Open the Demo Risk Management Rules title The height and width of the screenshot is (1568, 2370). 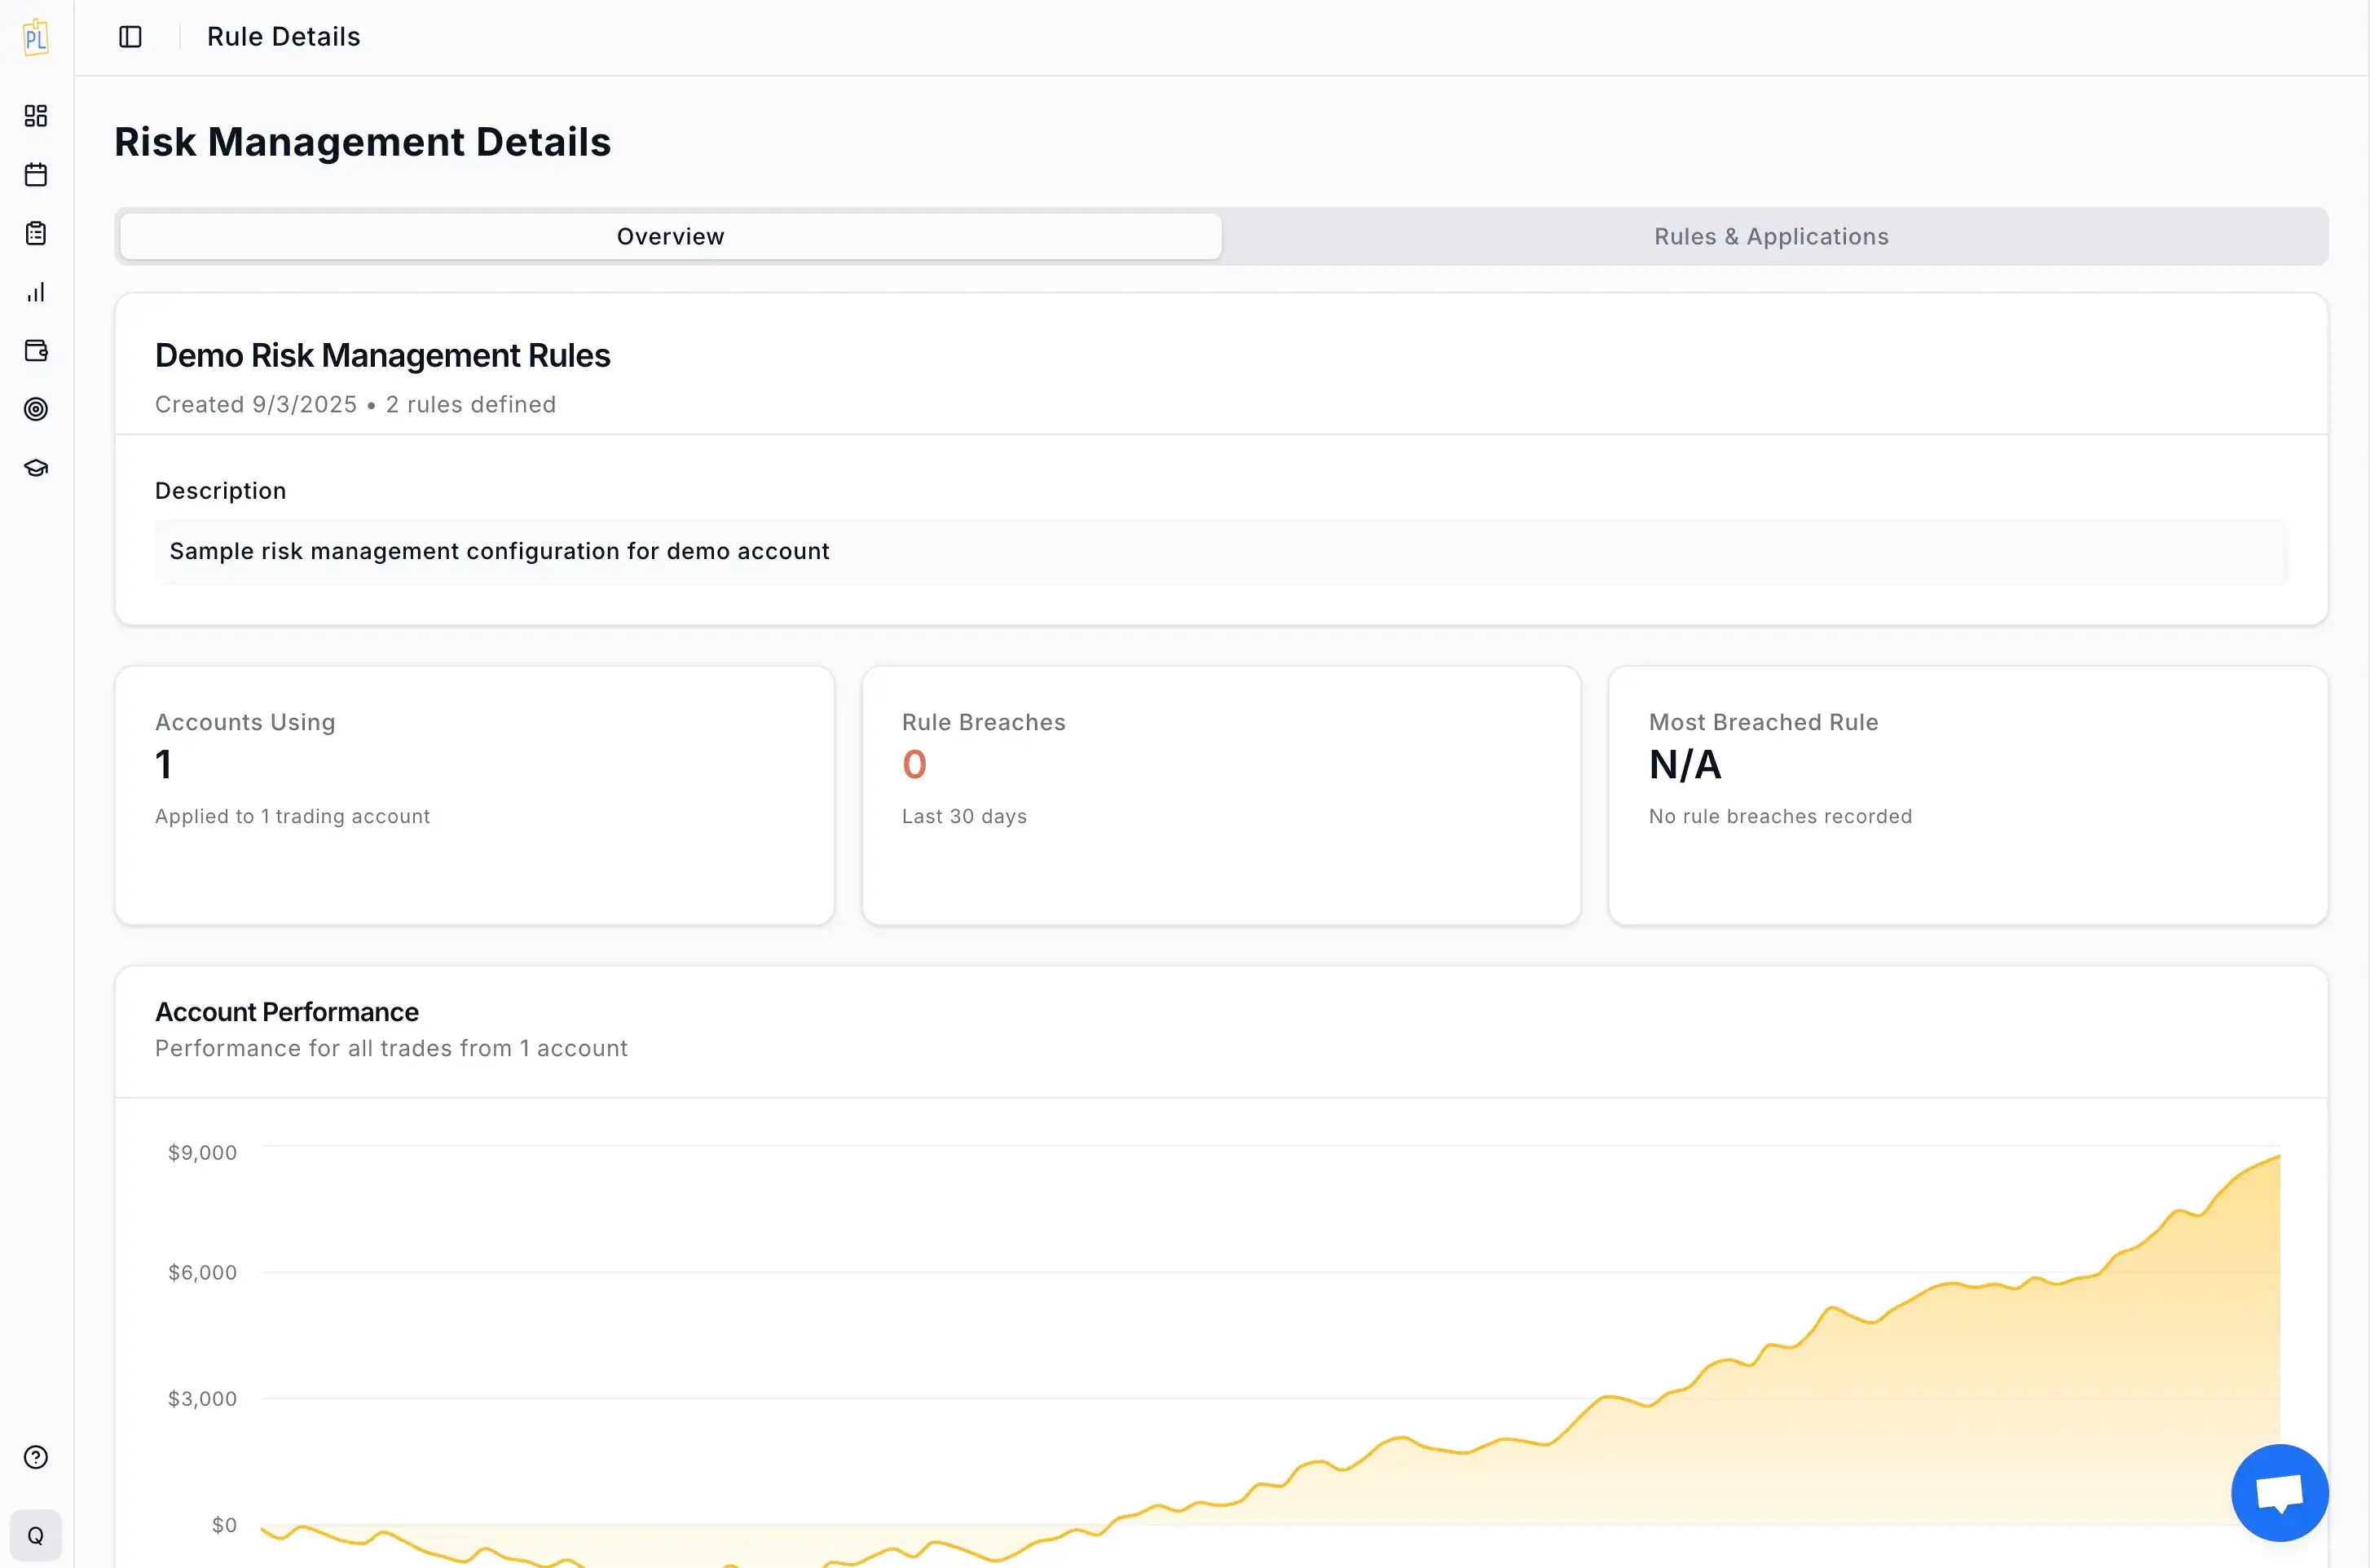(382, 355)
